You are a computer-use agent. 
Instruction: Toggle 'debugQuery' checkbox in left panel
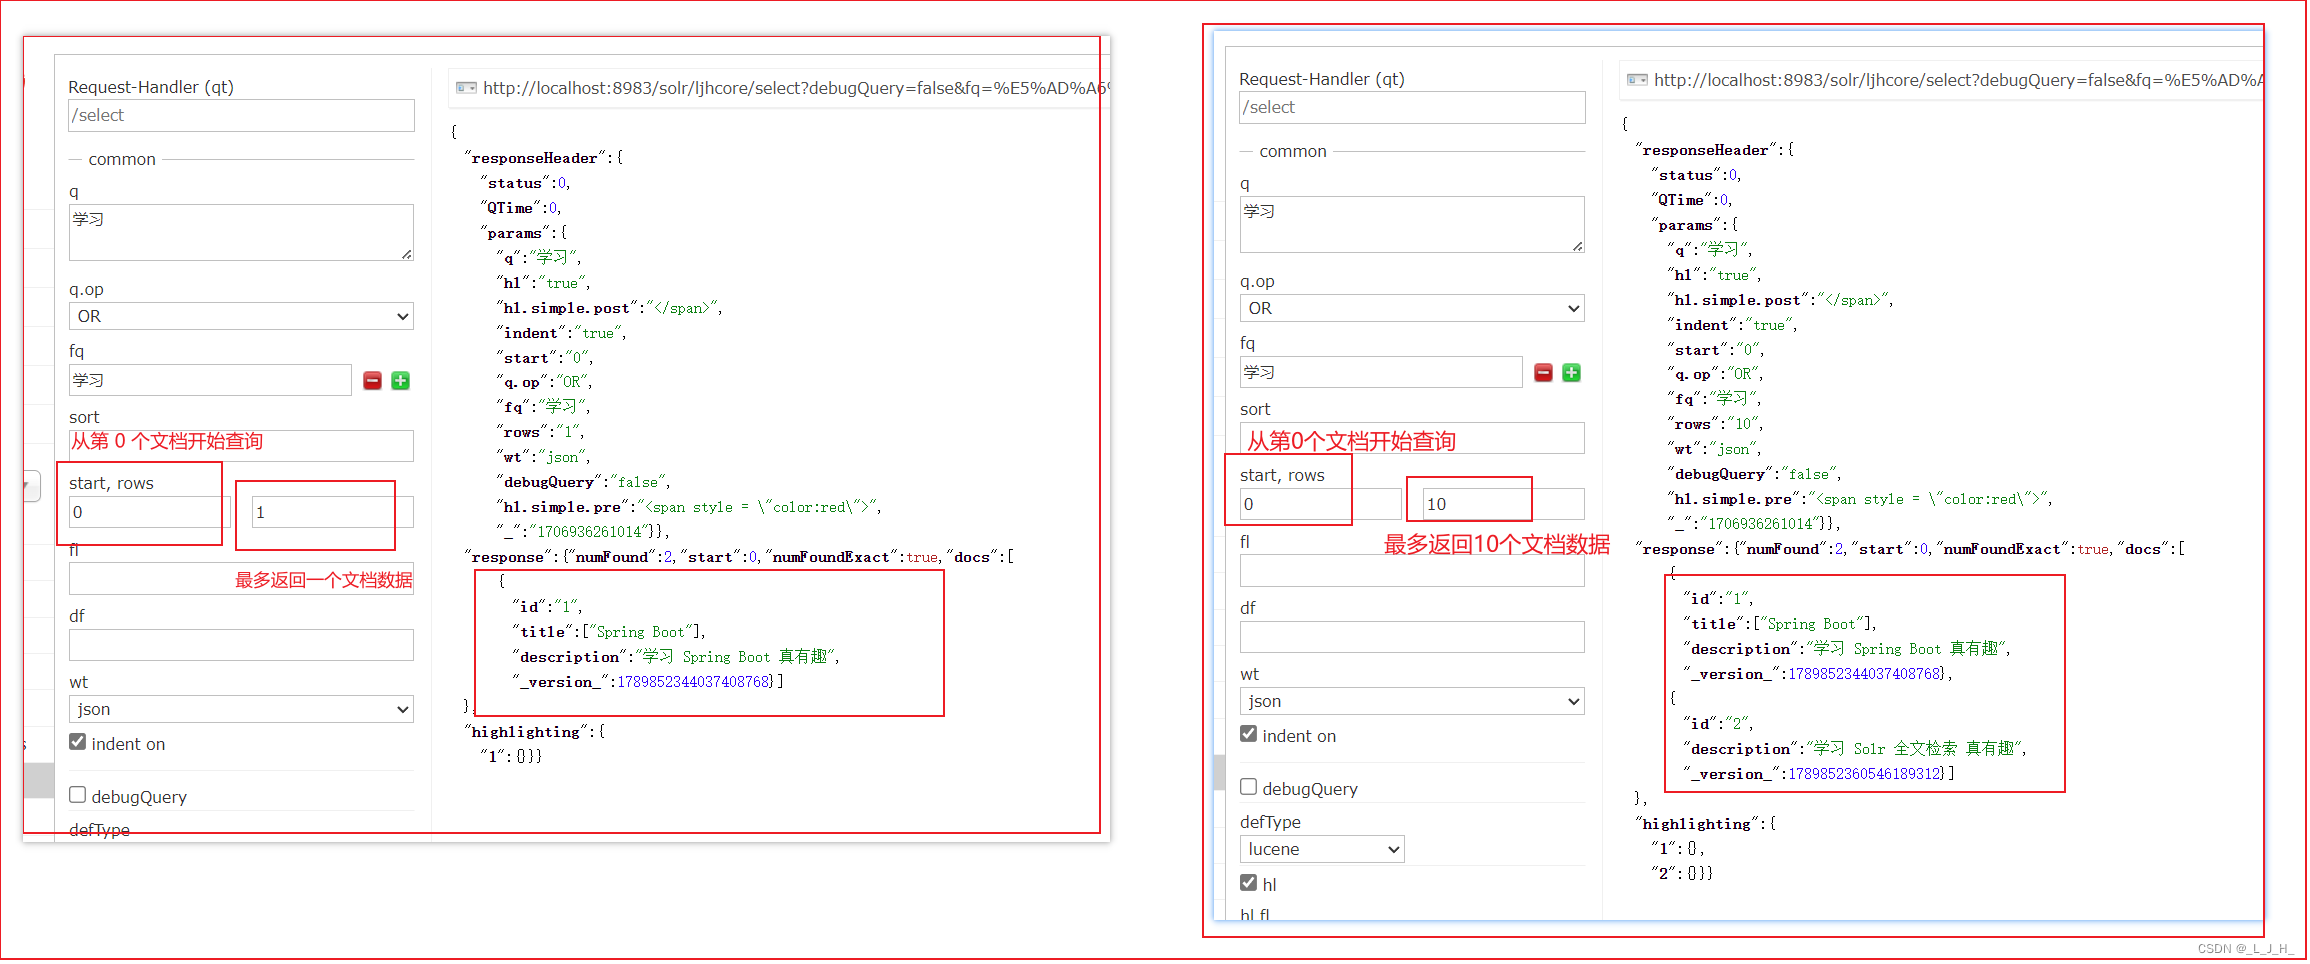click(x=77, y=795)
